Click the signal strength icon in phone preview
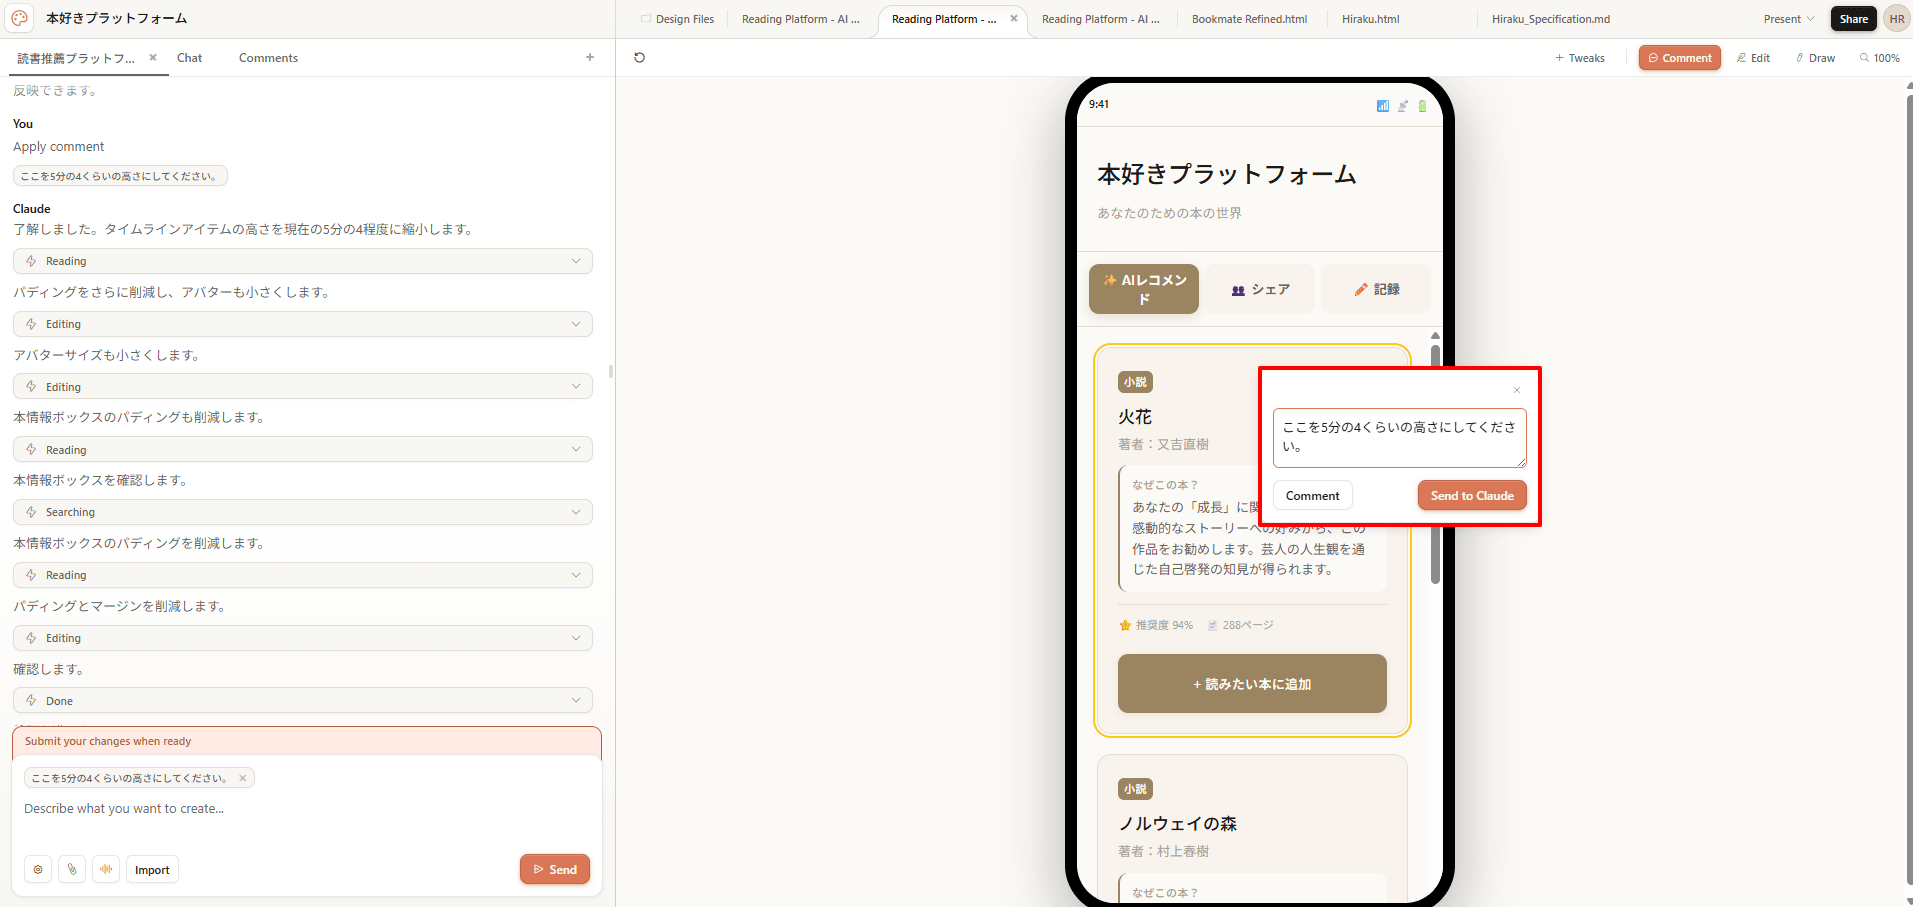The height and width of the screenshot is (907, 1913). [1383, 106]
